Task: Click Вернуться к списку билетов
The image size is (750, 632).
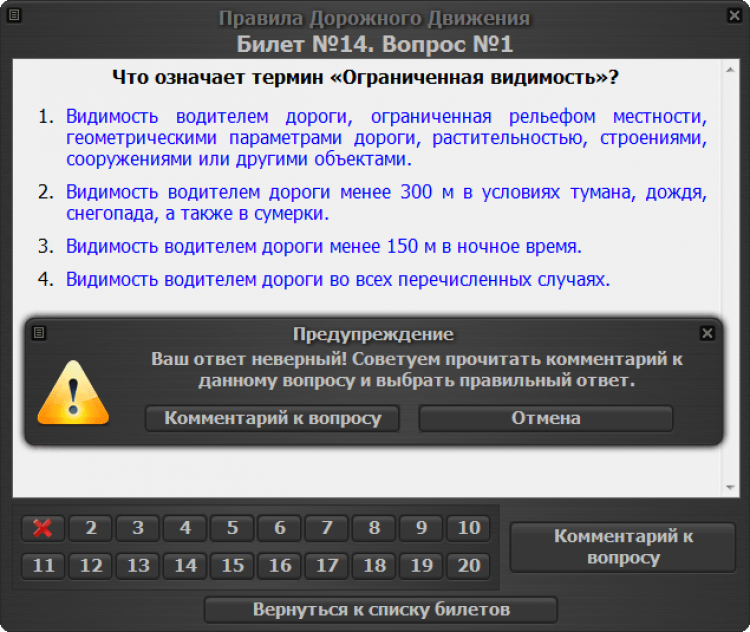Action: (381, 610)
